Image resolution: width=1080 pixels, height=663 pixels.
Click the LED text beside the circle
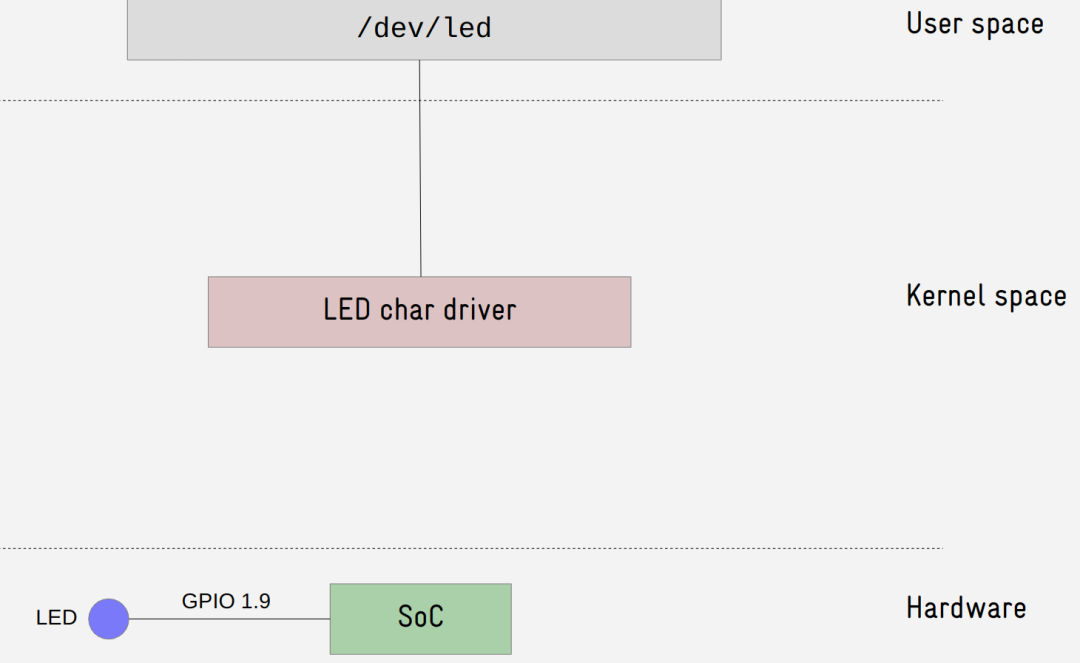(56, 618)
